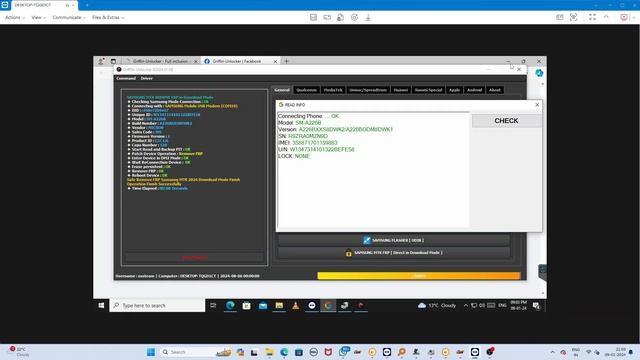640x360 pixels.
Task: Click the local weather widget at bottom-left
Action: point(18,352)
